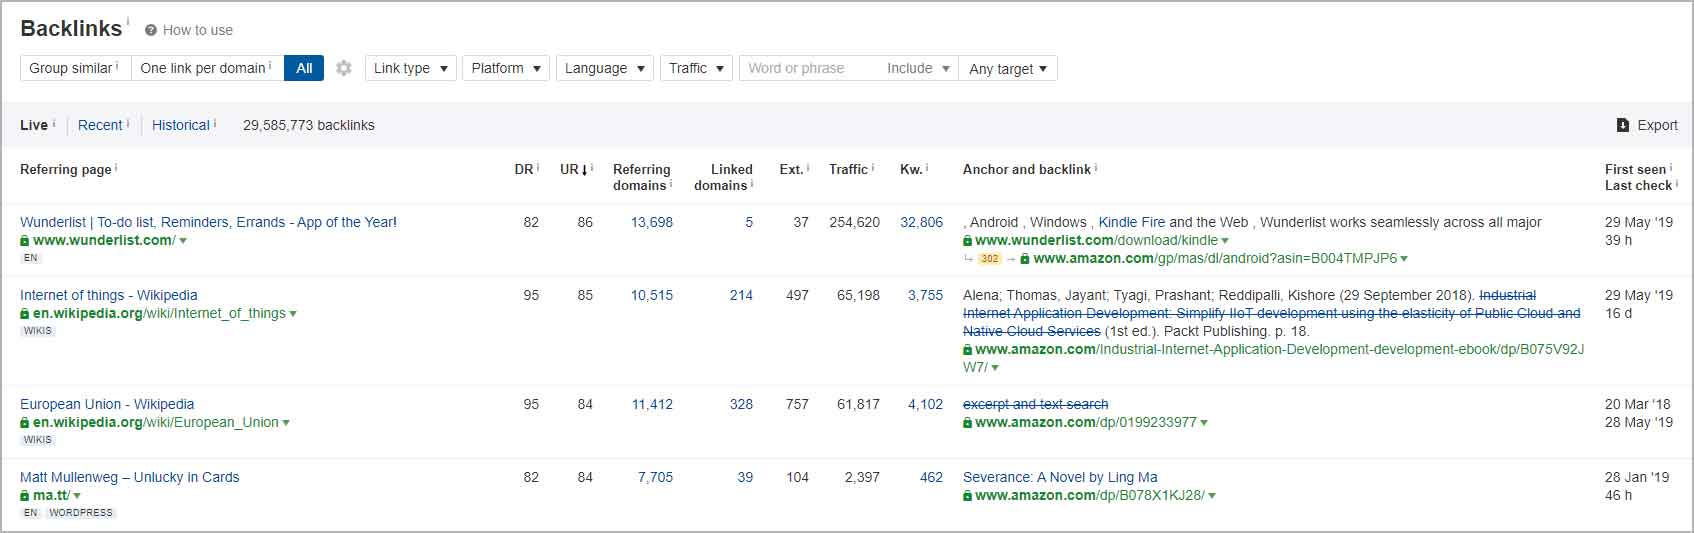The width and height of the screenshot is (1694, 533).
Task: Click the How to use help icon
Action: click(x=151, y=30)
